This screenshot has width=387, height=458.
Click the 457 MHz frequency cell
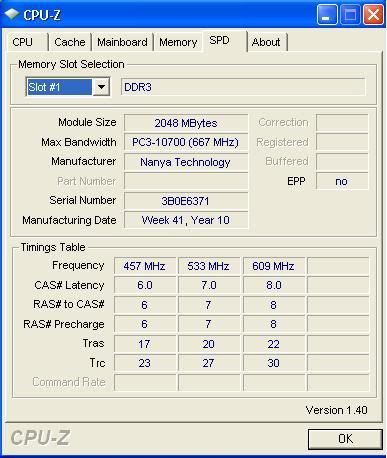click(145, 266)
